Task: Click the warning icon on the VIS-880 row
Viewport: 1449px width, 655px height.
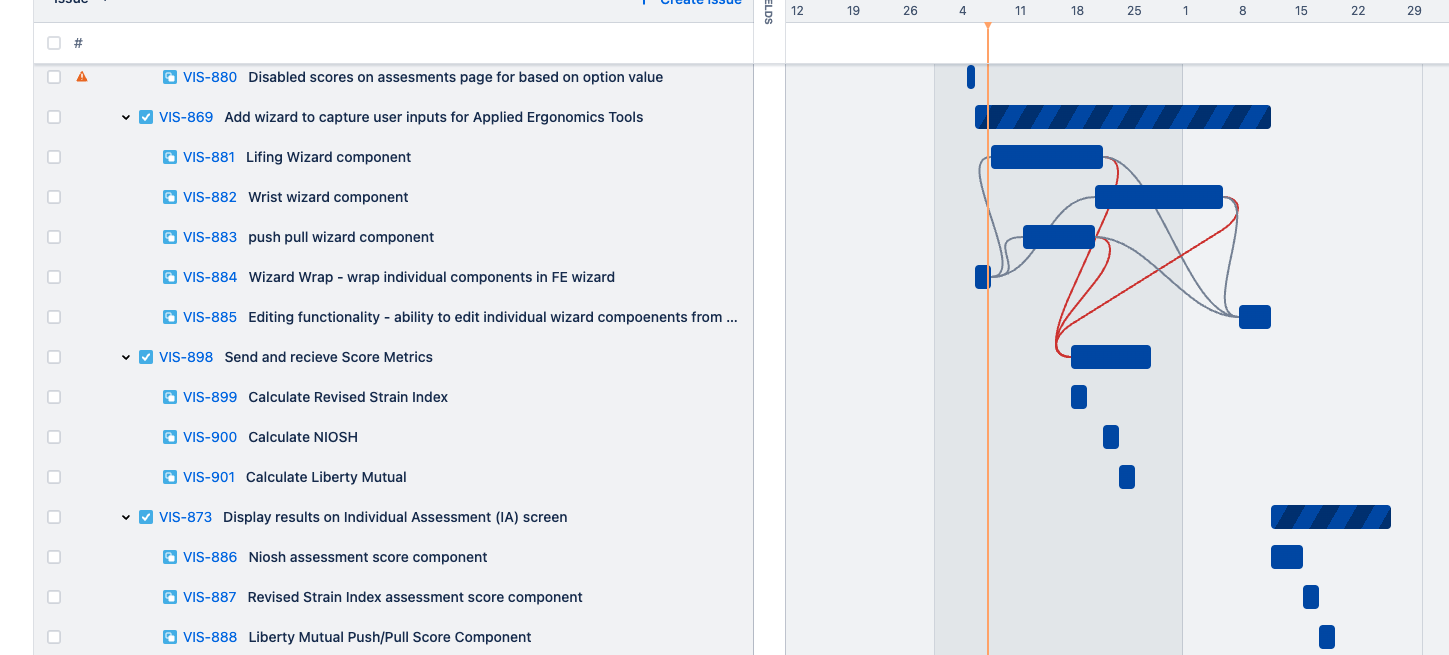Action: pos(82,76)
